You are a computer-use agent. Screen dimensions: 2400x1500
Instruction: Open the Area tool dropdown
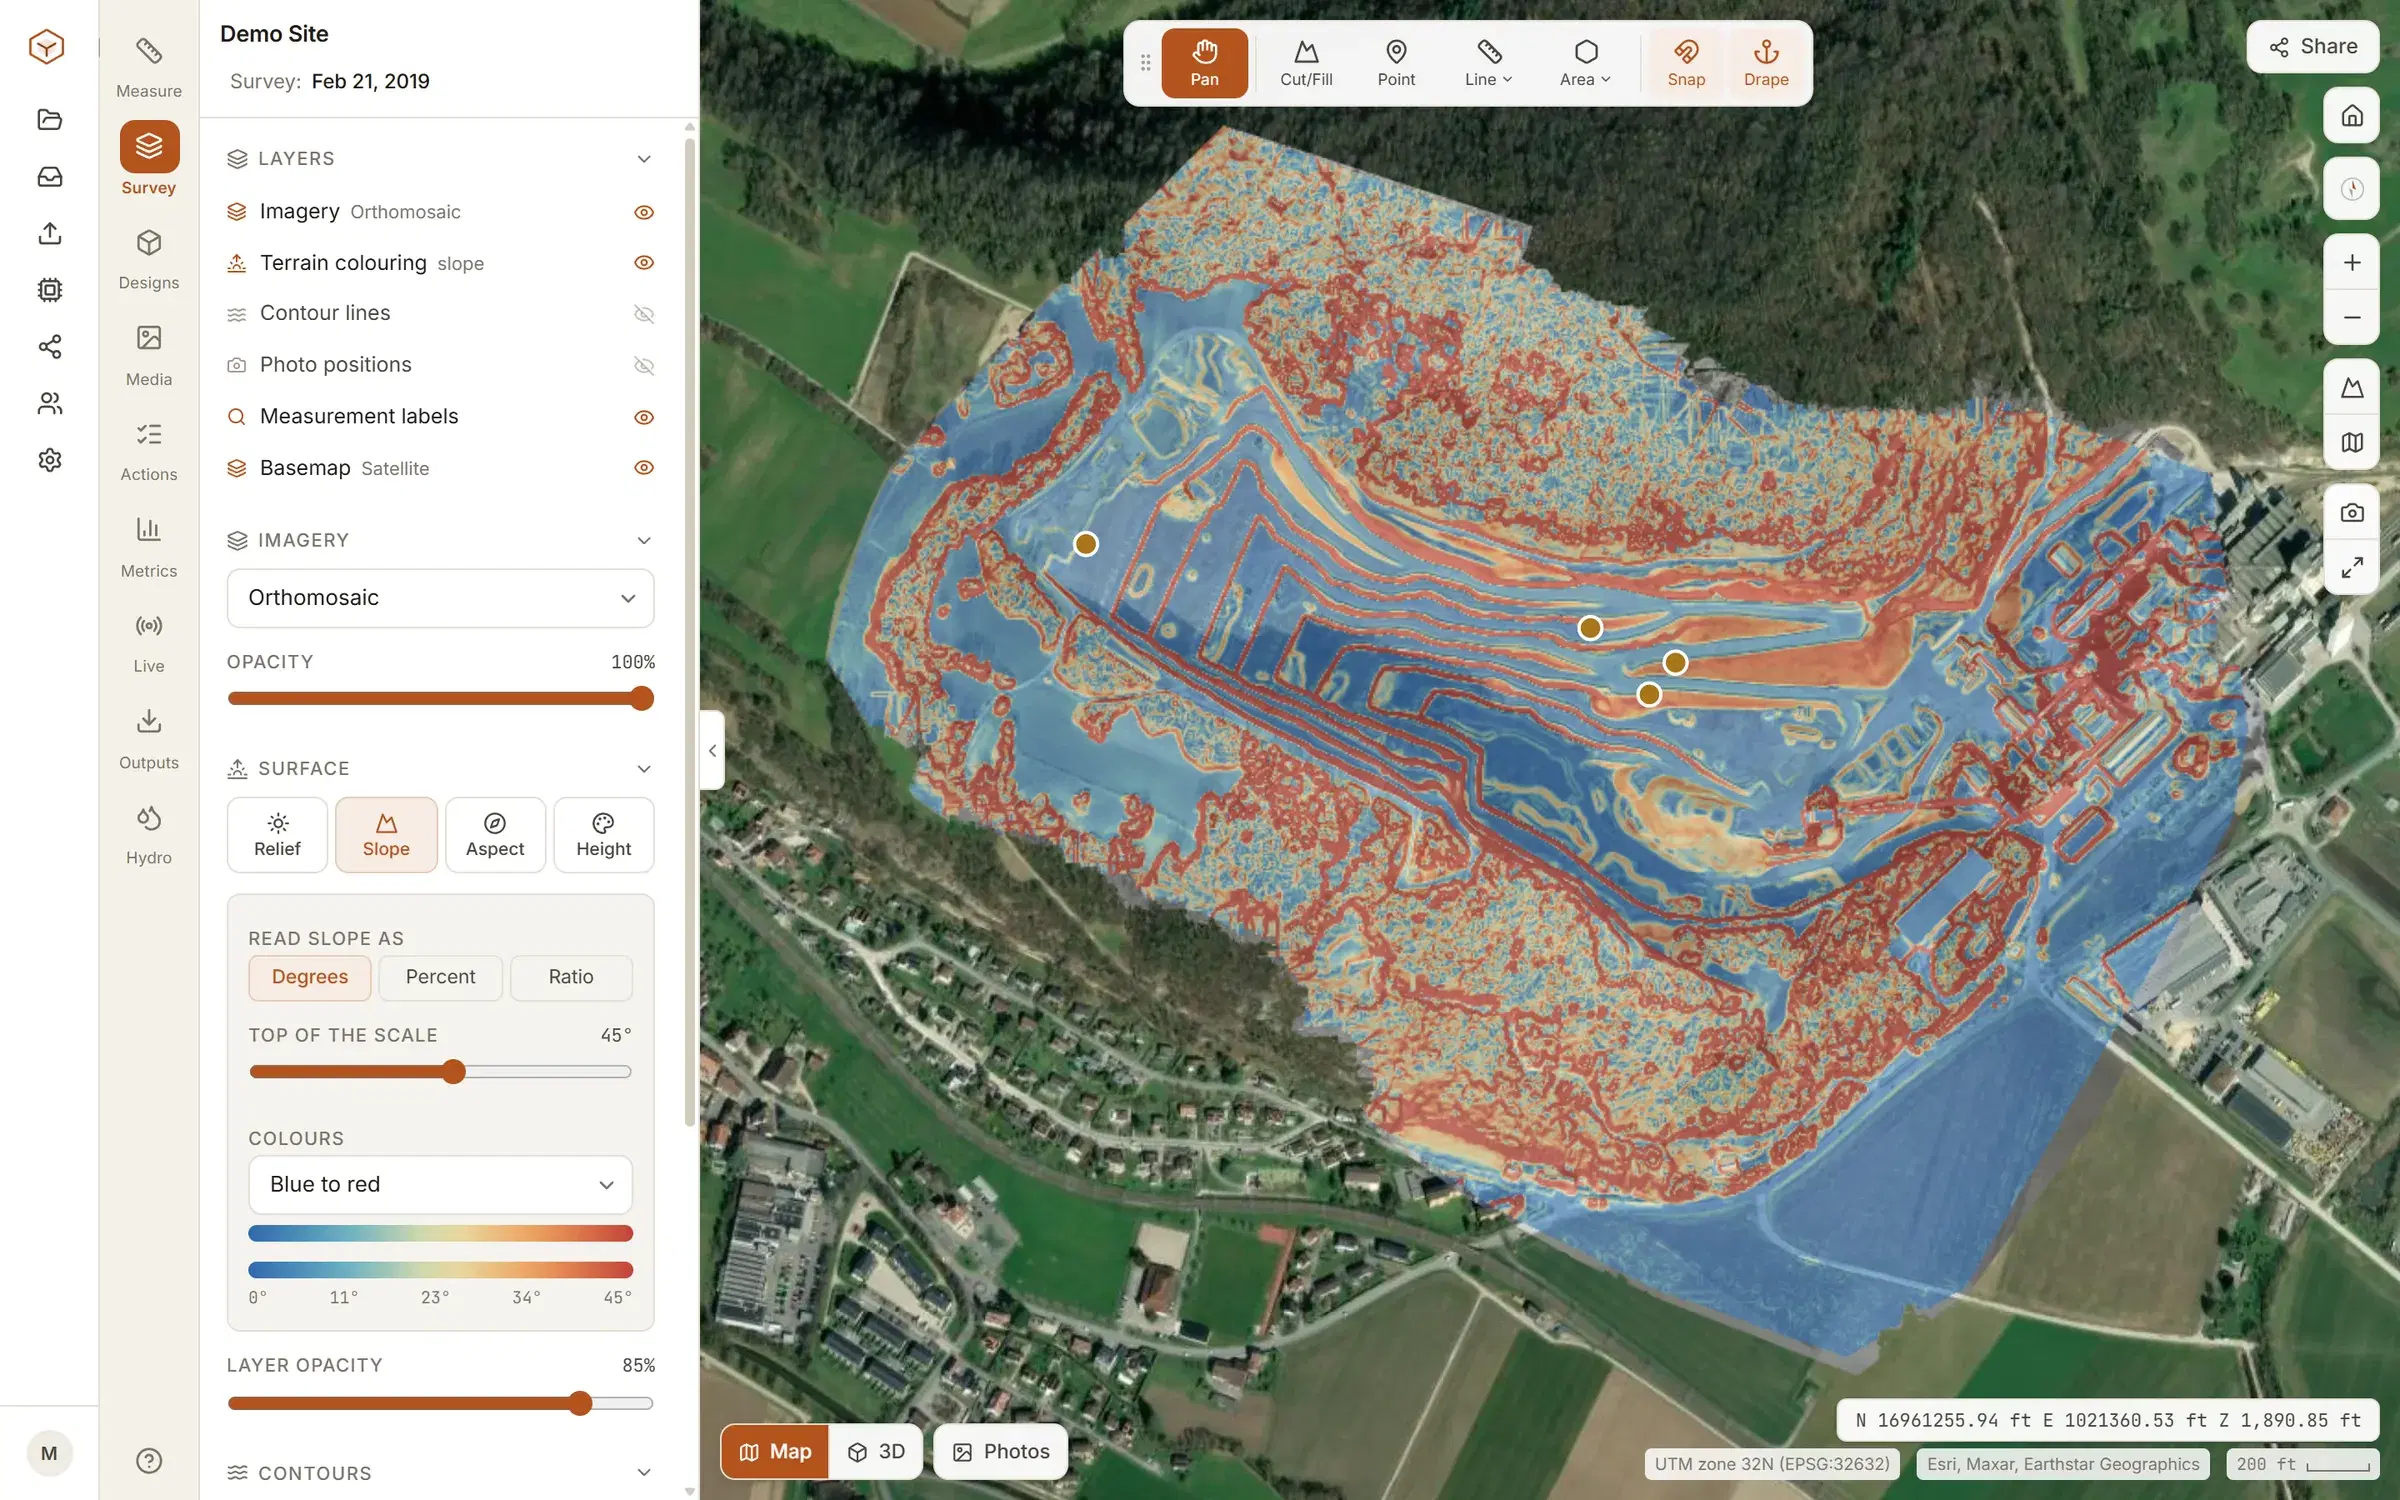tap(1585, 63)
